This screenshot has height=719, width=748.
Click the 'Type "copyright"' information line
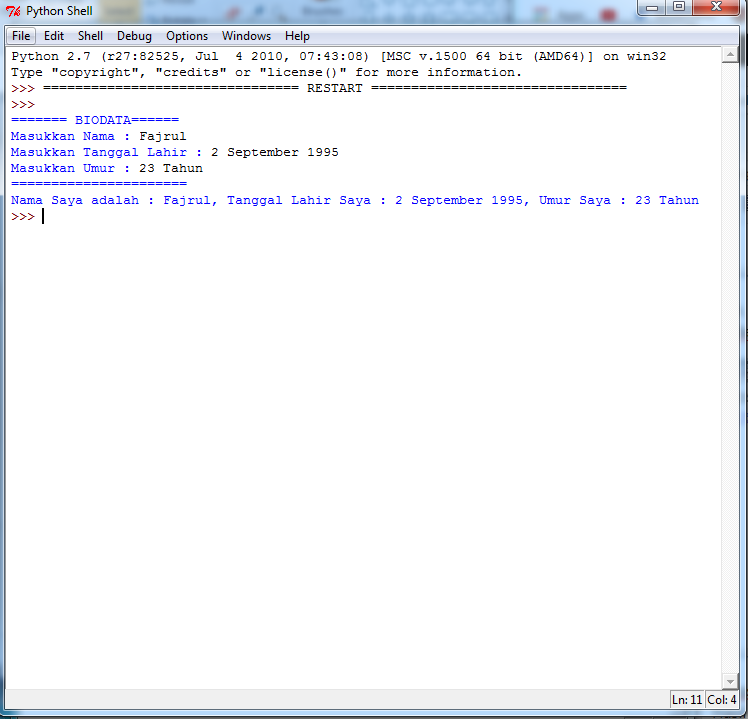pos(266,73)
